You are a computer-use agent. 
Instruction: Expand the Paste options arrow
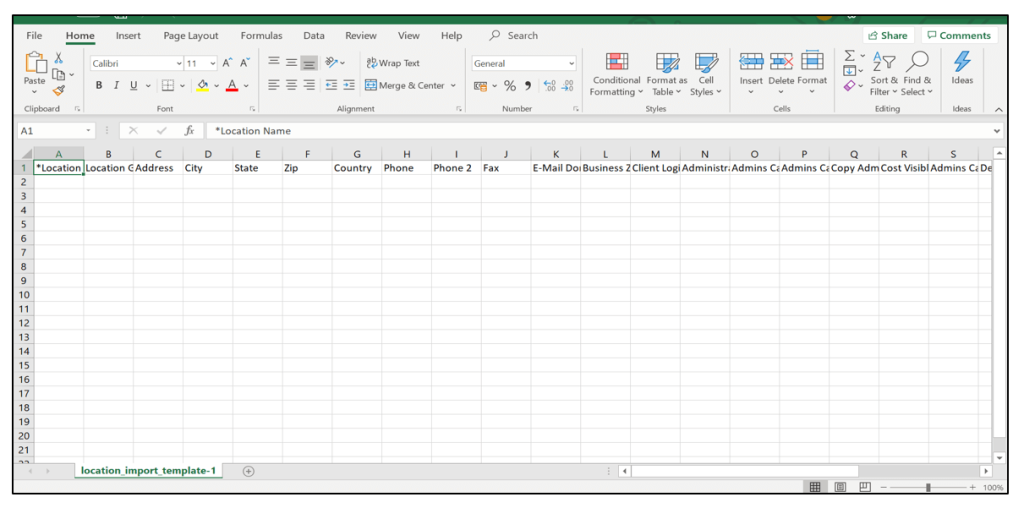point(35,91)
